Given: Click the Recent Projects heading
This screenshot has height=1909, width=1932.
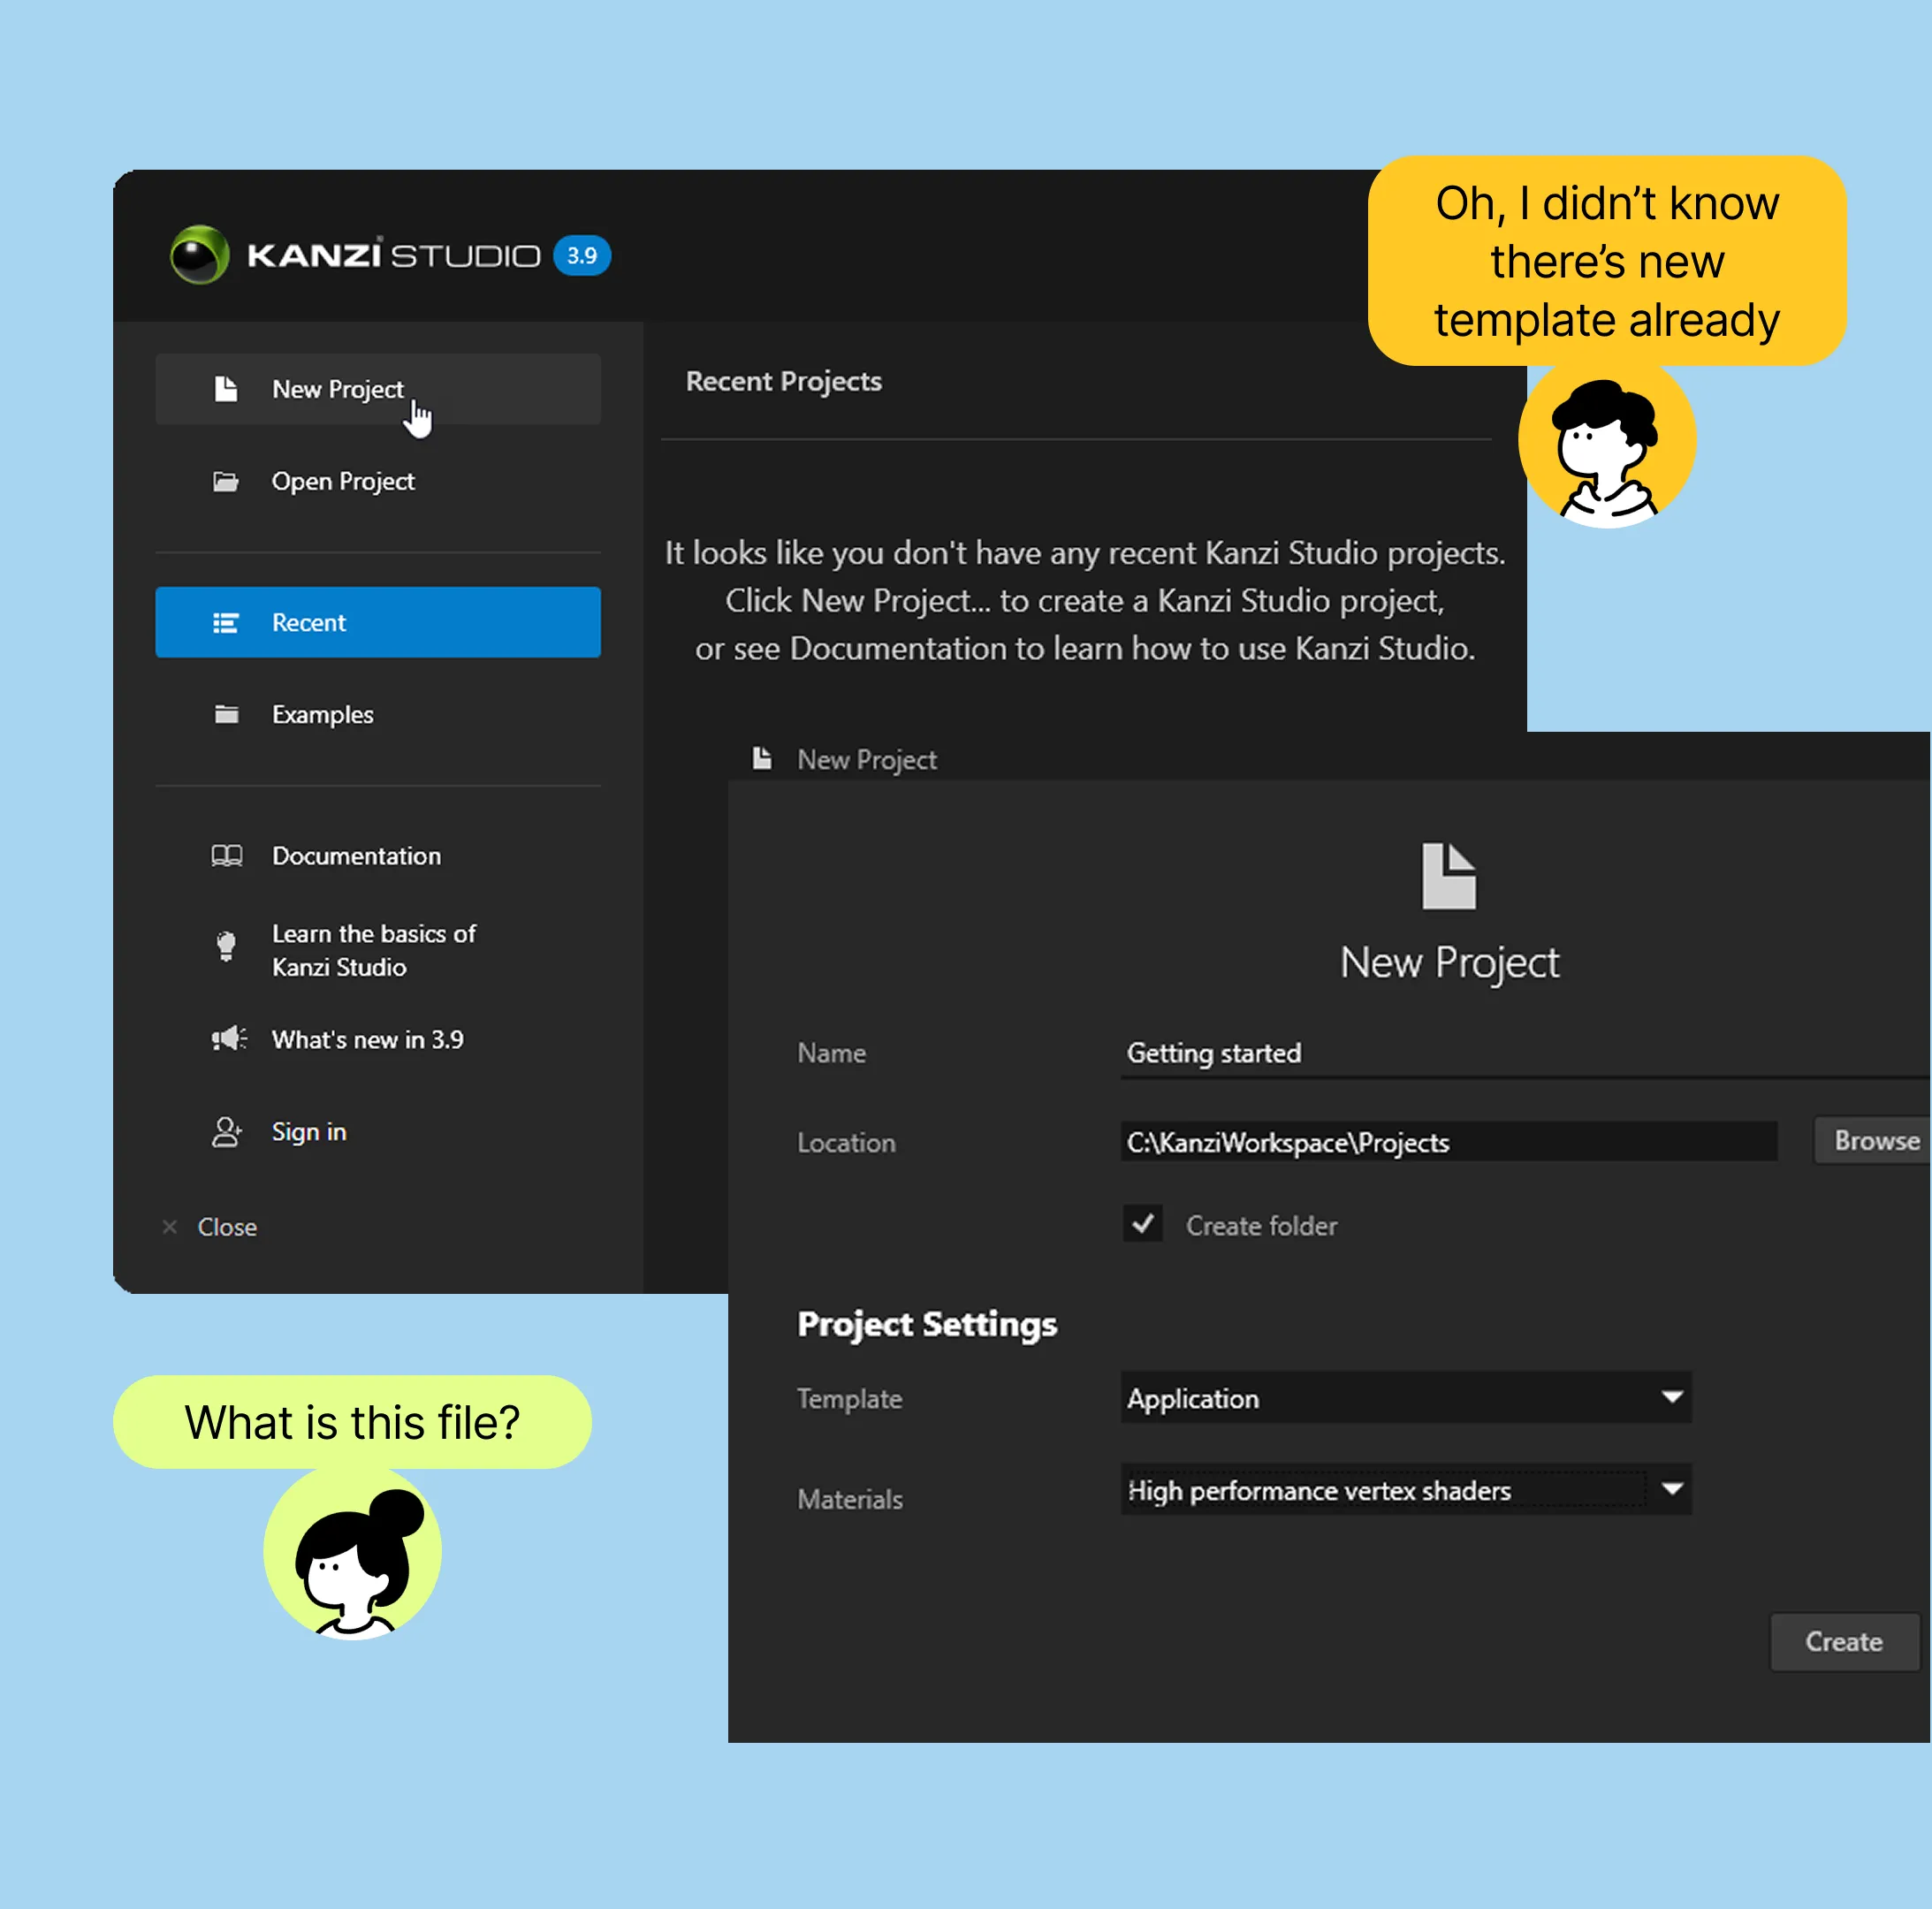Looking at the screenshot, I should [784, 382].
